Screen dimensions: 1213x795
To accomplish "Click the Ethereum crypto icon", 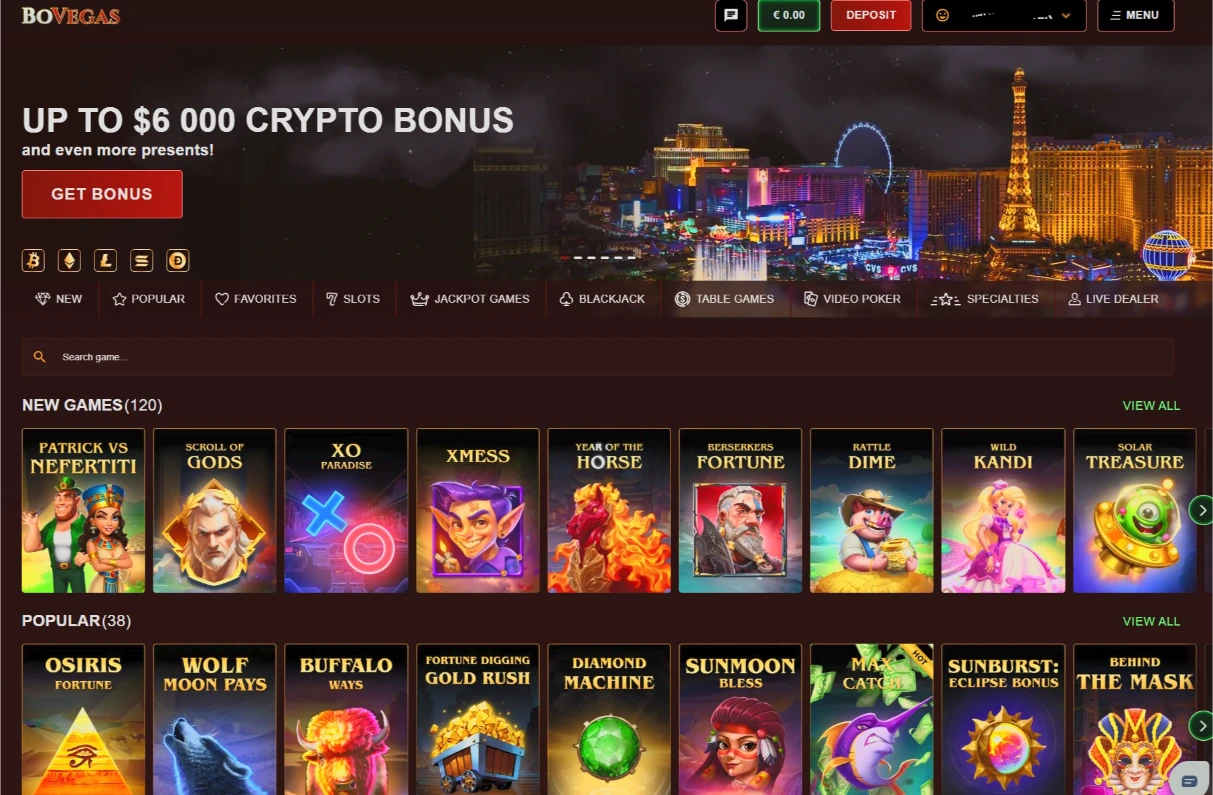I will pos(70,261).
